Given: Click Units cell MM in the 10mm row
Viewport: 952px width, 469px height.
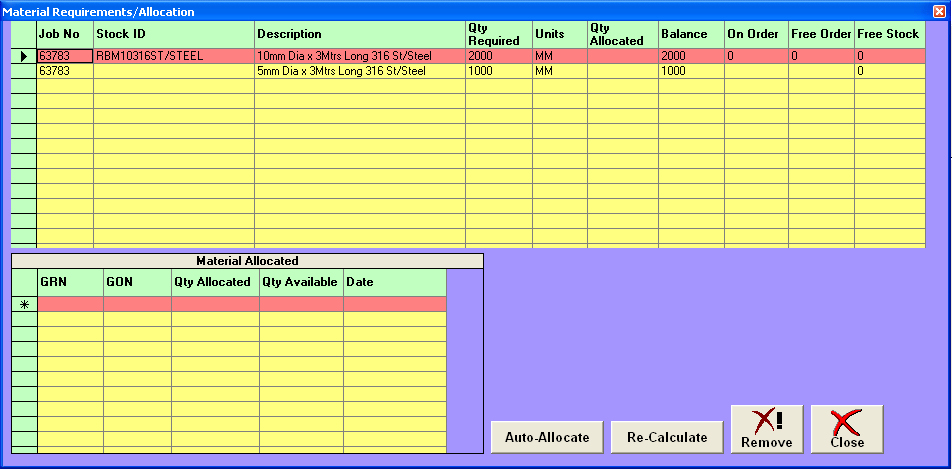Looking at the screenshot, I should tap(560, 56).
